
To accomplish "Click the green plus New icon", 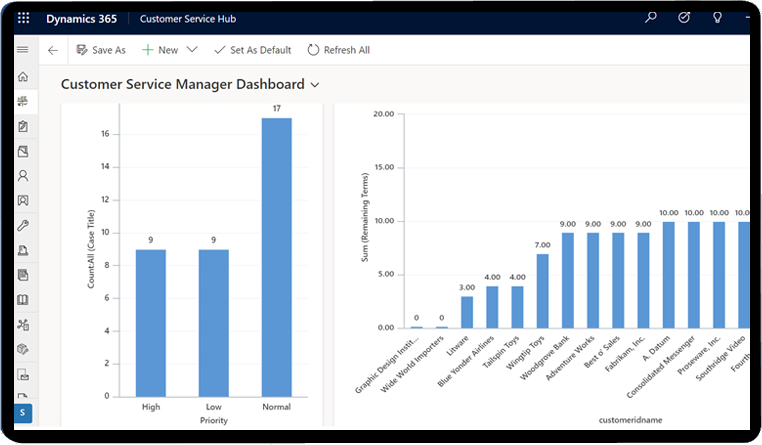I will pos(147,50).
